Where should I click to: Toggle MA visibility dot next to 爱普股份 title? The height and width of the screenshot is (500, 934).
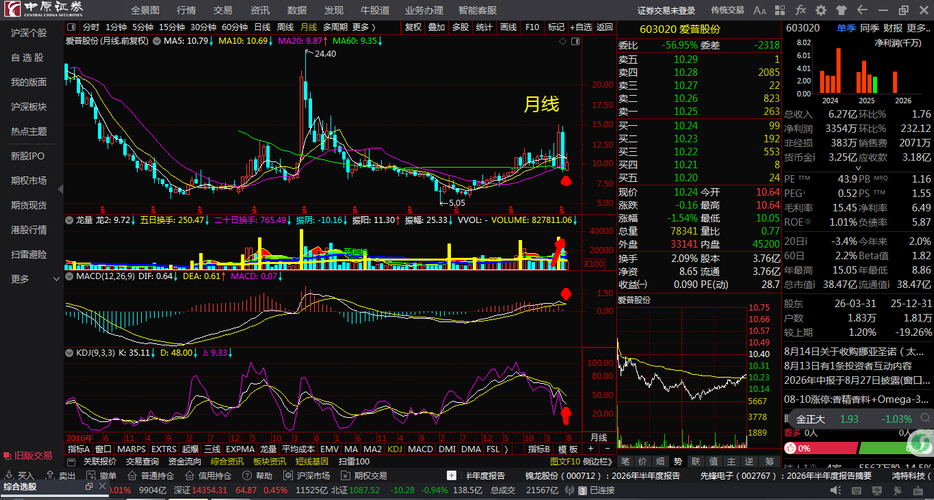pyautogui.click(x=157, y=41)
